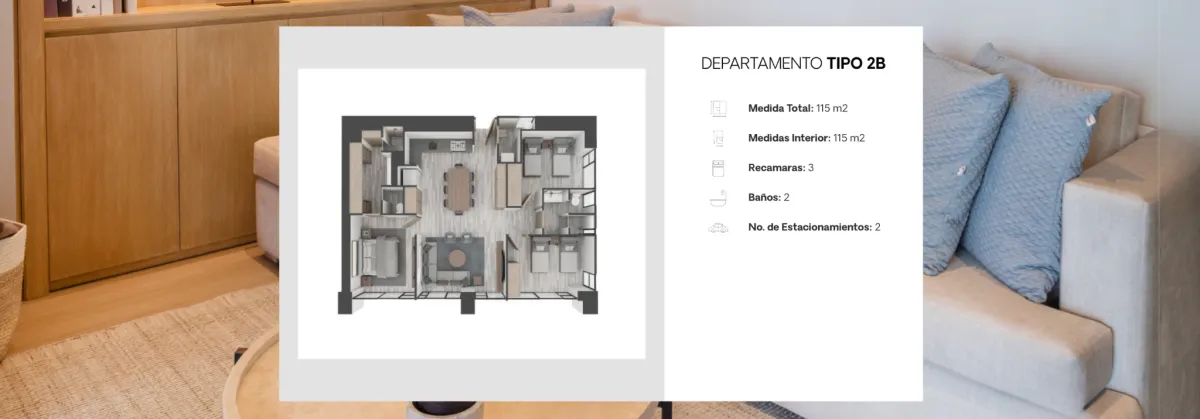Select the text No. de Estacionamientos: 2
This screenshot has width=1200, height=419.
pyautogui.click(x=814, y=228)
